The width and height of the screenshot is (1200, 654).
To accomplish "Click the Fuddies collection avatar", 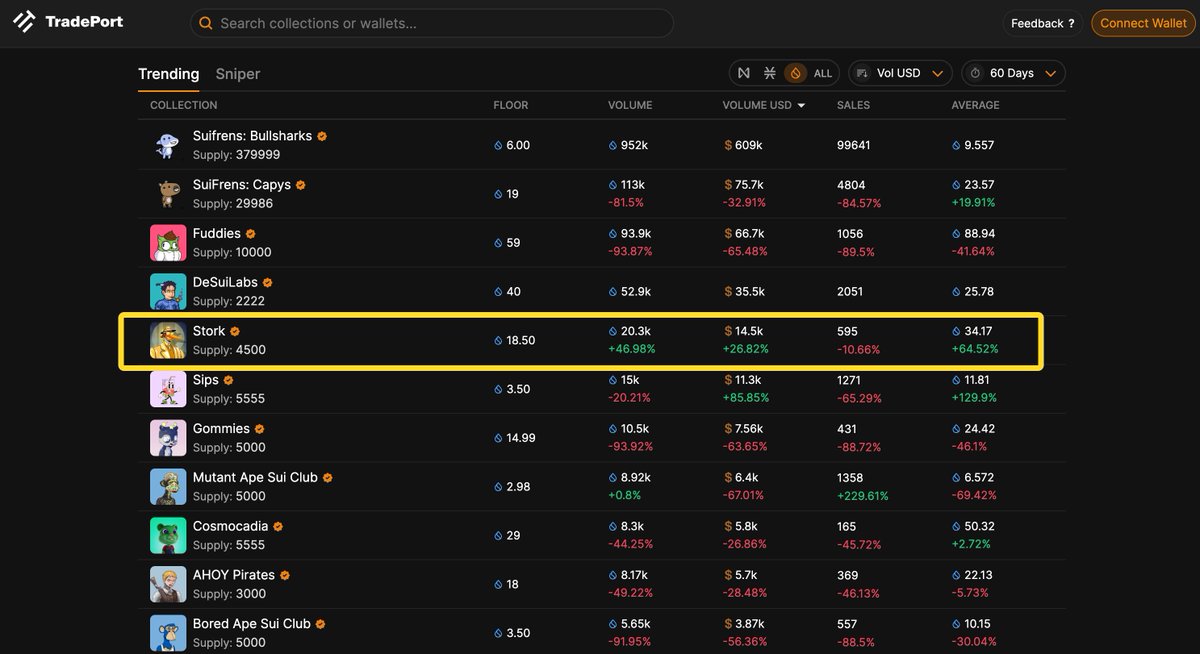I will coord(168,243).
